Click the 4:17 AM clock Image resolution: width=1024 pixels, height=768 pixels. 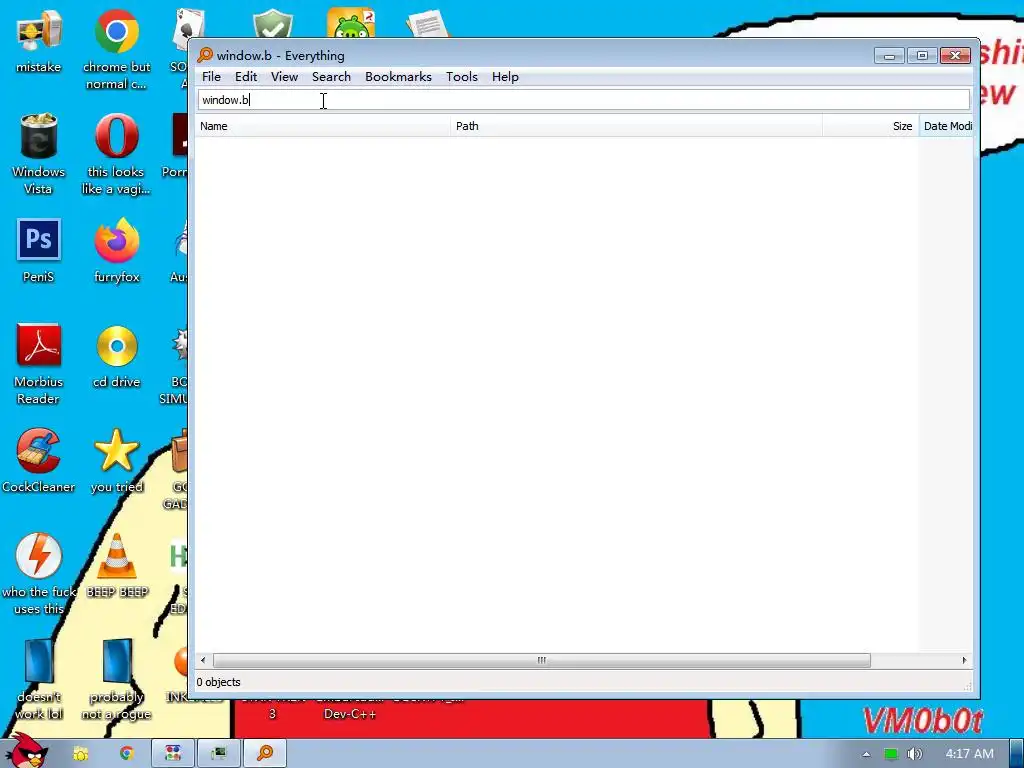point(969,754)
